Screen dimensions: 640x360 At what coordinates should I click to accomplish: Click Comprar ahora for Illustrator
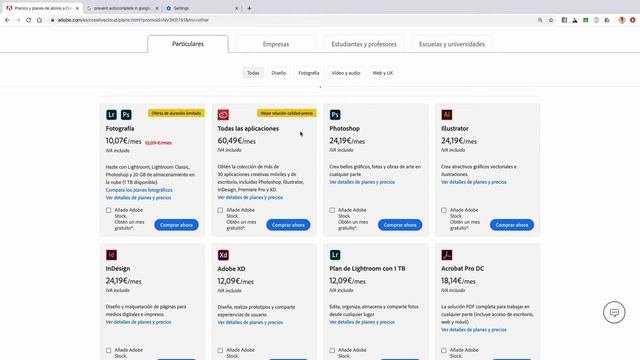point(512,225)
